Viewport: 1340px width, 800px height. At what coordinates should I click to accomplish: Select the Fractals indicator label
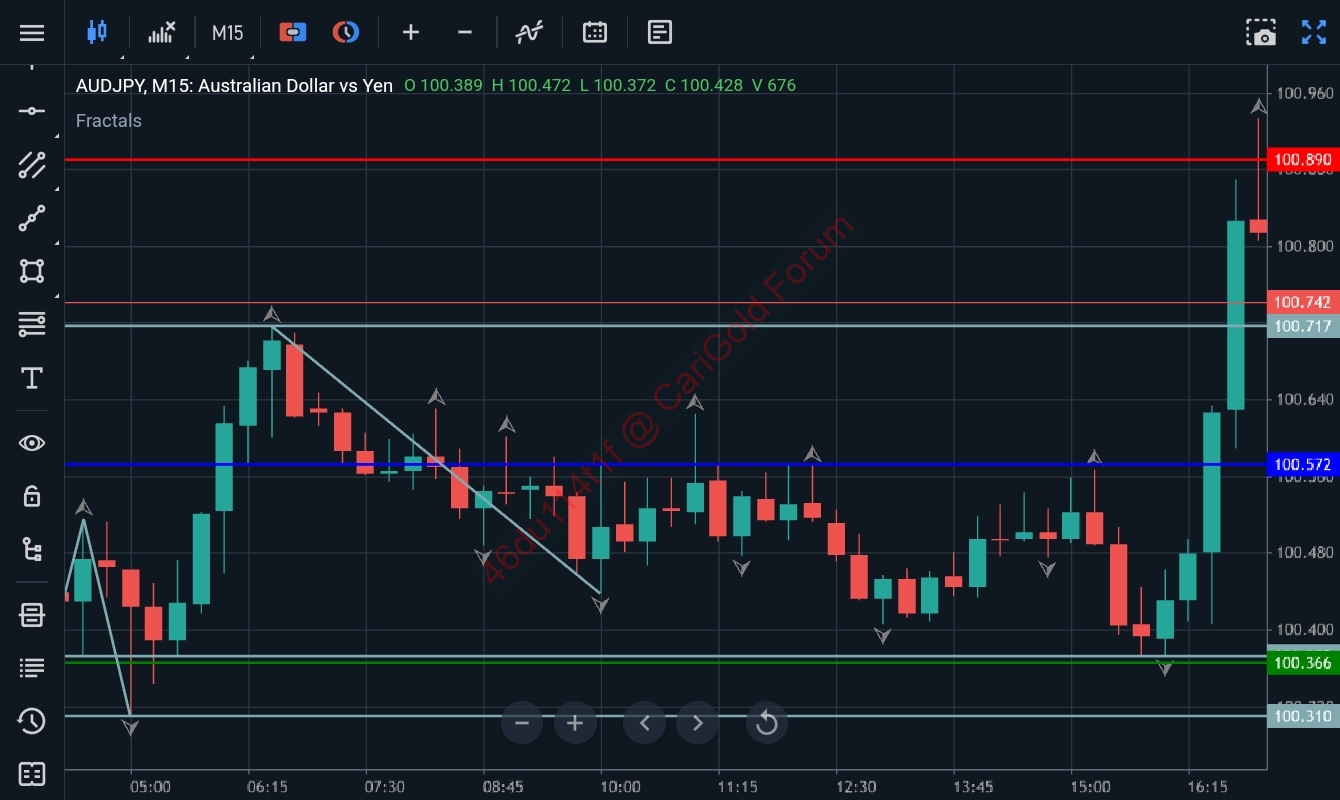coord(109,121)
